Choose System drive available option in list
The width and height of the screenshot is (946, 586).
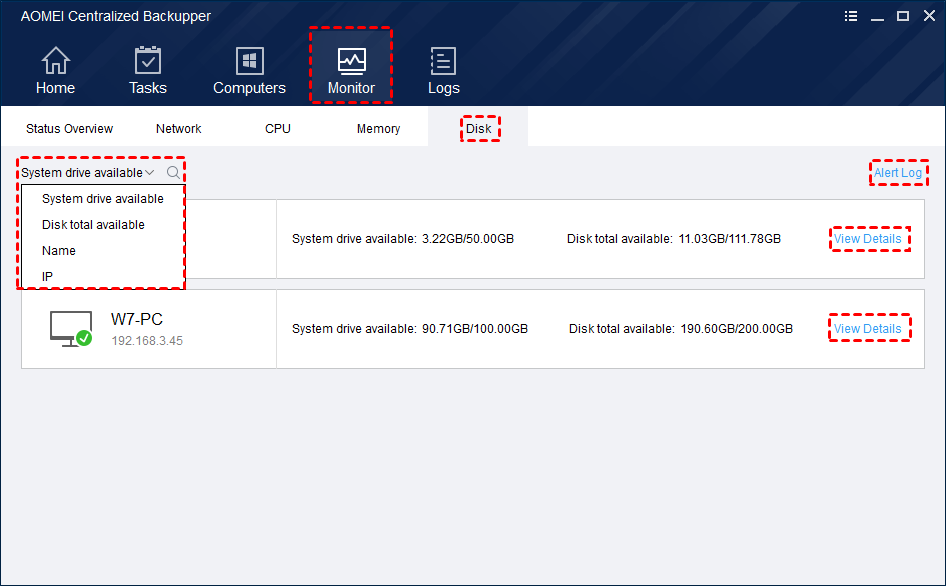(x=103, y=199)
